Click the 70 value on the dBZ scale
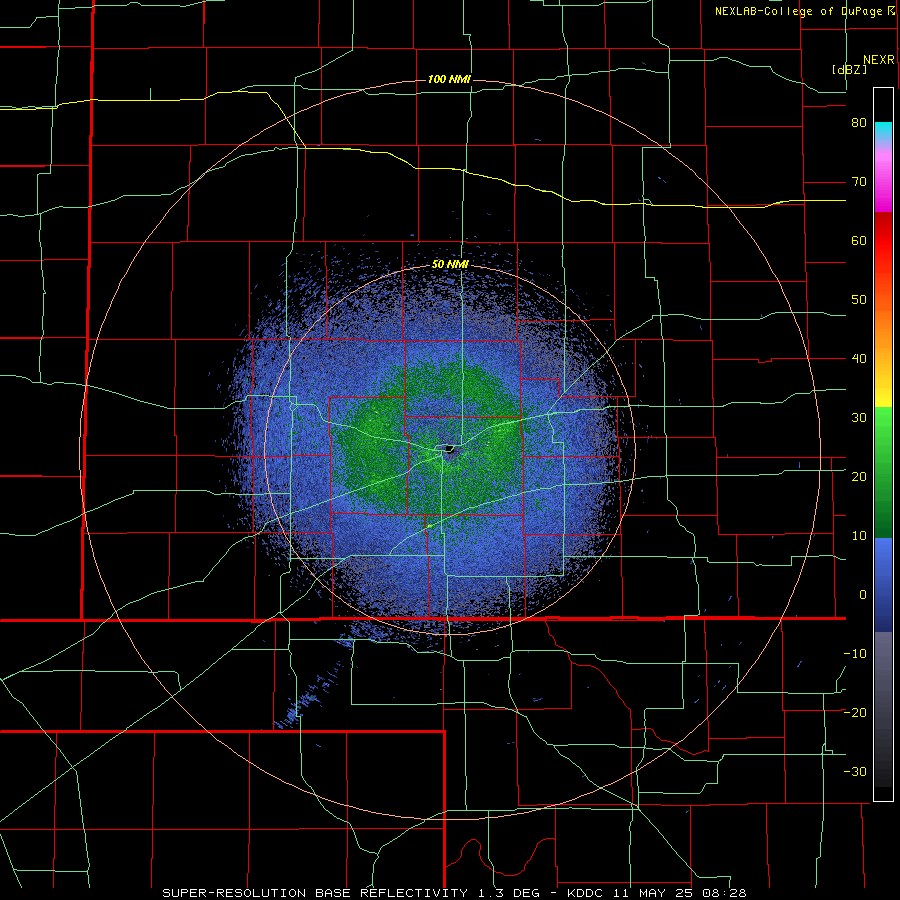 pyautogui.click(x=859, y=182)
